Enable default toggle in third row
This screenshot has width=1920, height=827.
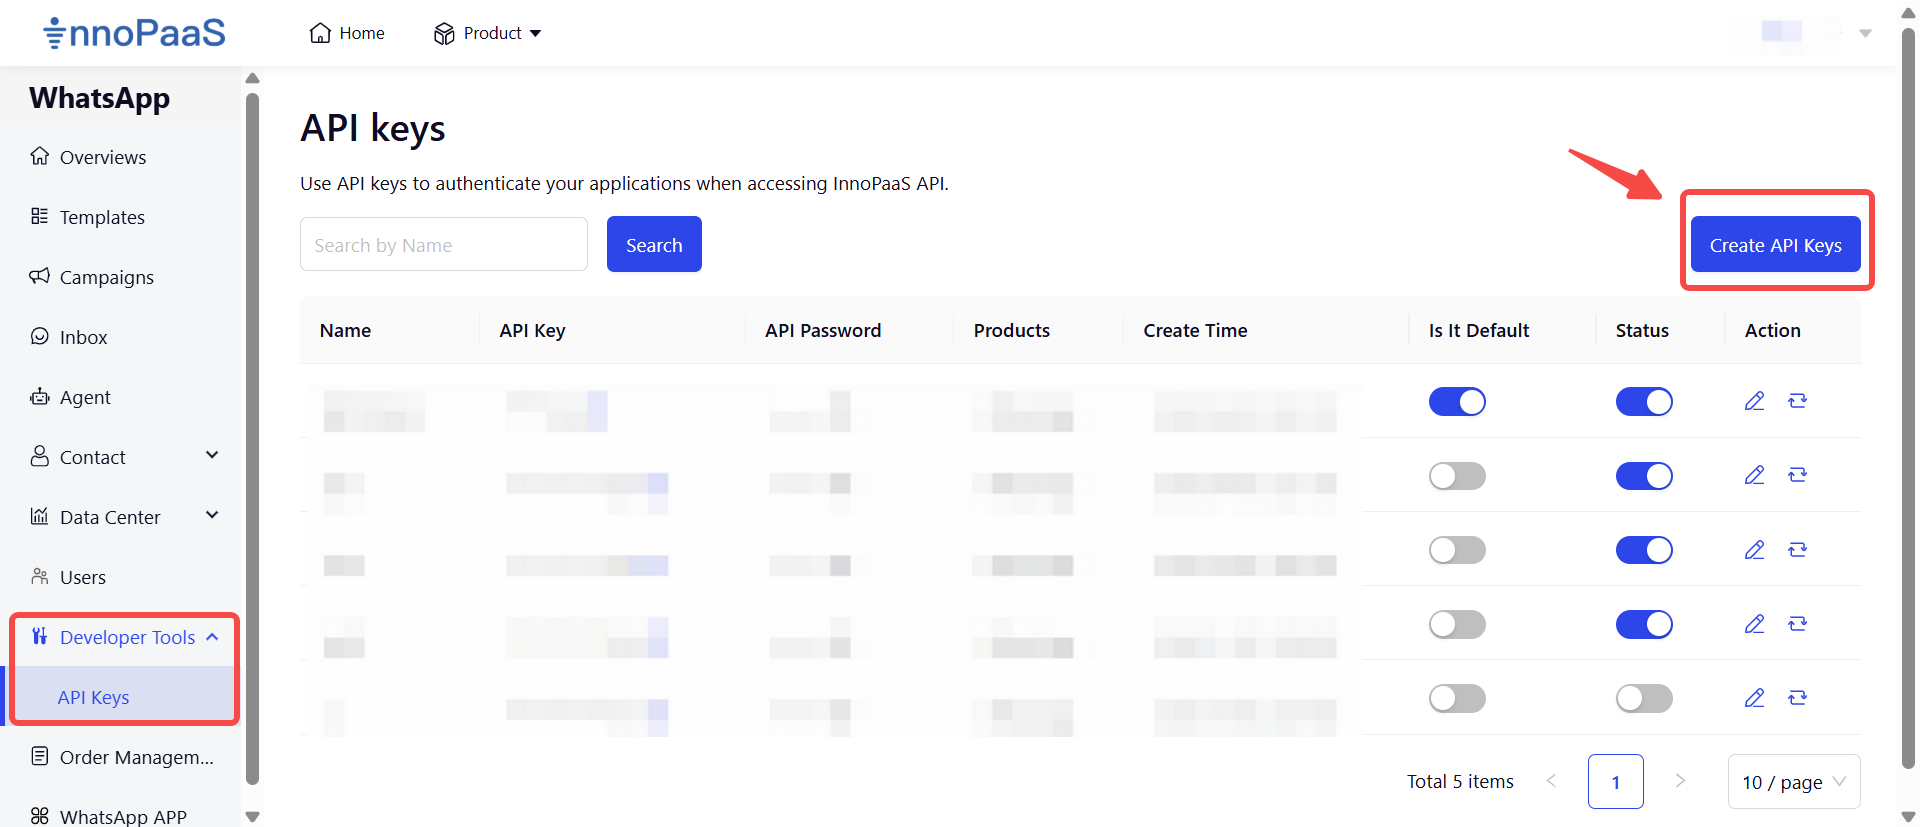1457,550
